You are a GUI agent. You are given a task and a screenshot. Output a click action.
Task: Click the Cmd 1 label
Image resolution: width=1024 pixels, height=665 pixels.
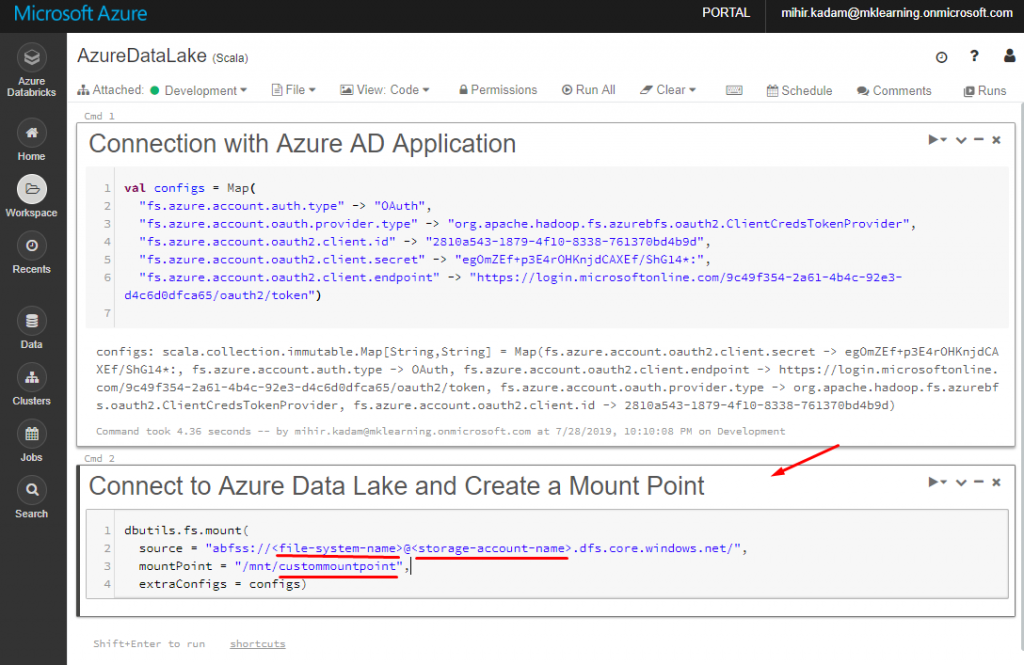pos(99,116)
